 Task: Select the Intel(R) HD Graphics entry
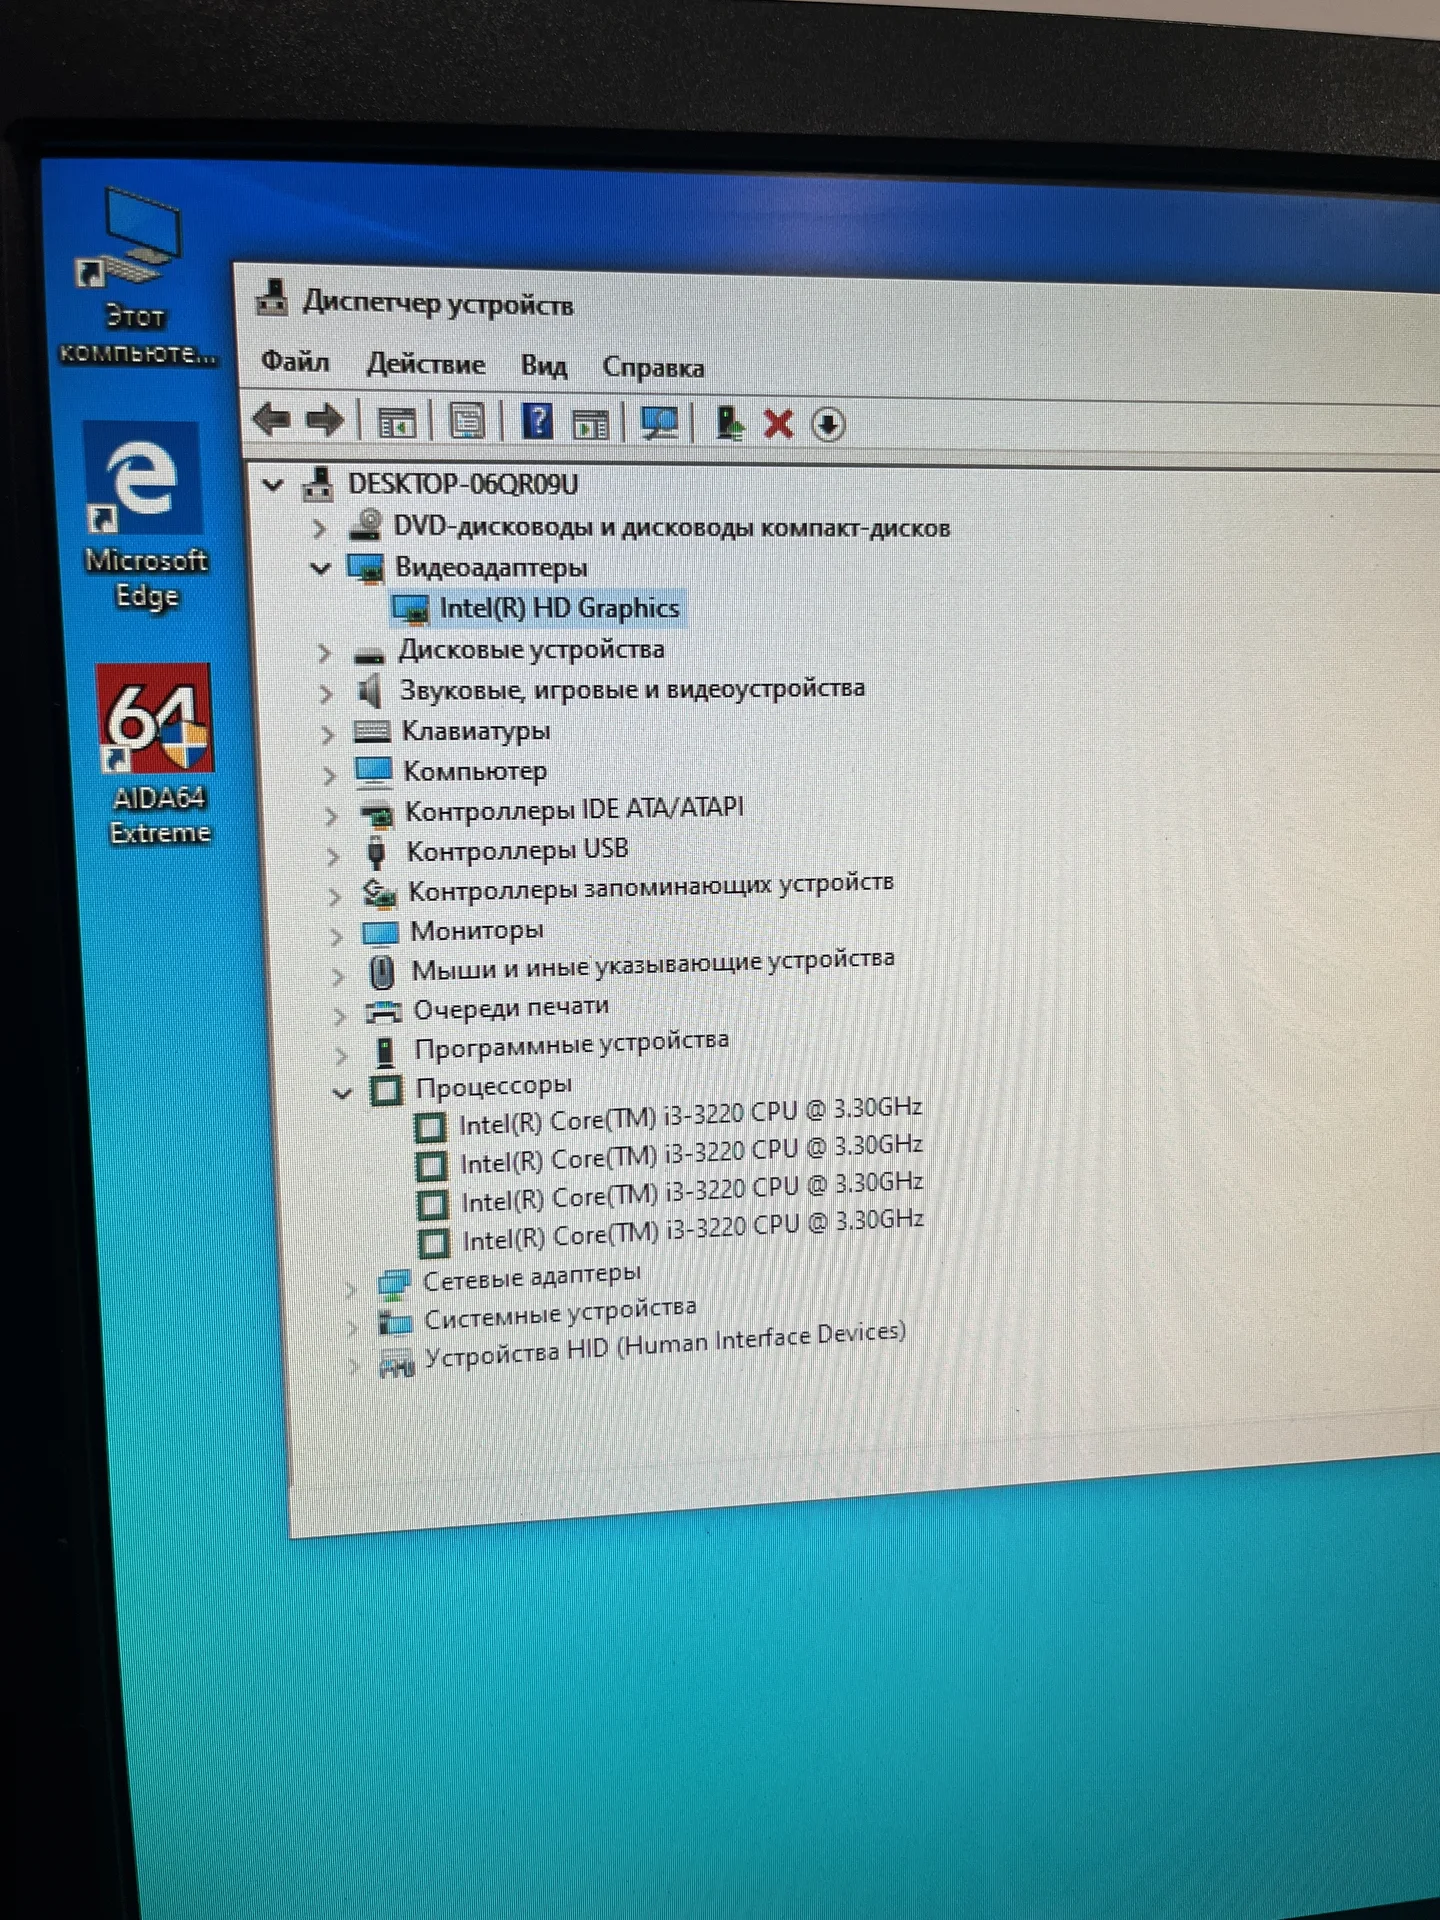coord(559,608)
